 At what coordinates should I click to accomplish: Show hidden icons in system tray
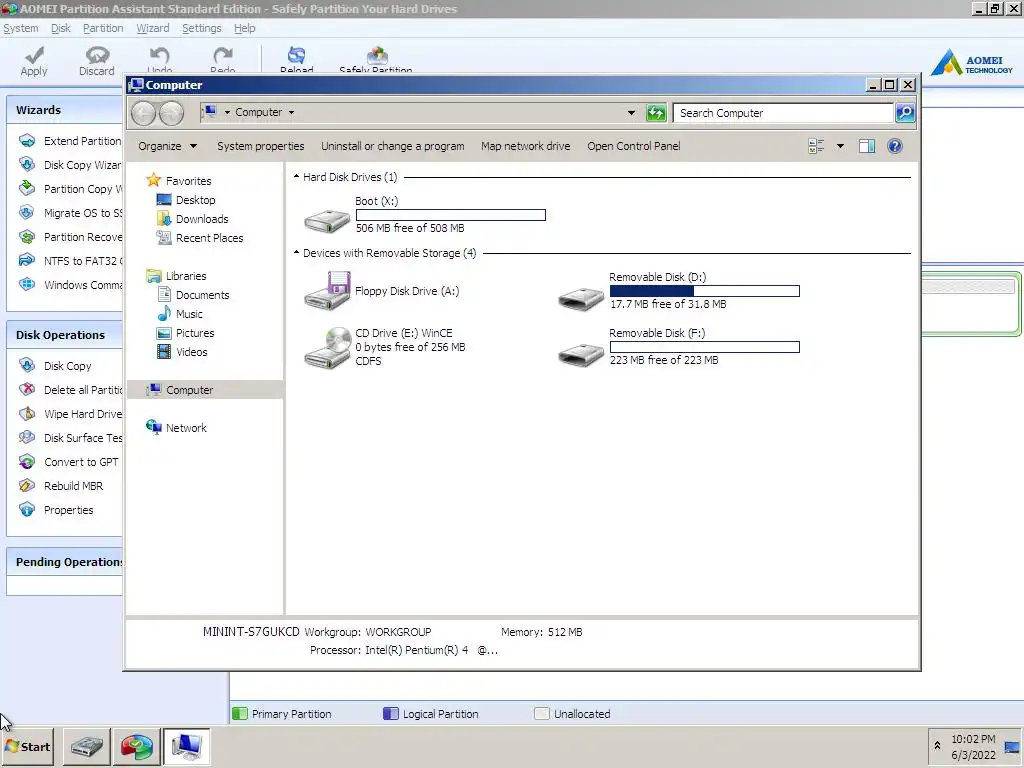pyautogui.click(x=937, y=745)
